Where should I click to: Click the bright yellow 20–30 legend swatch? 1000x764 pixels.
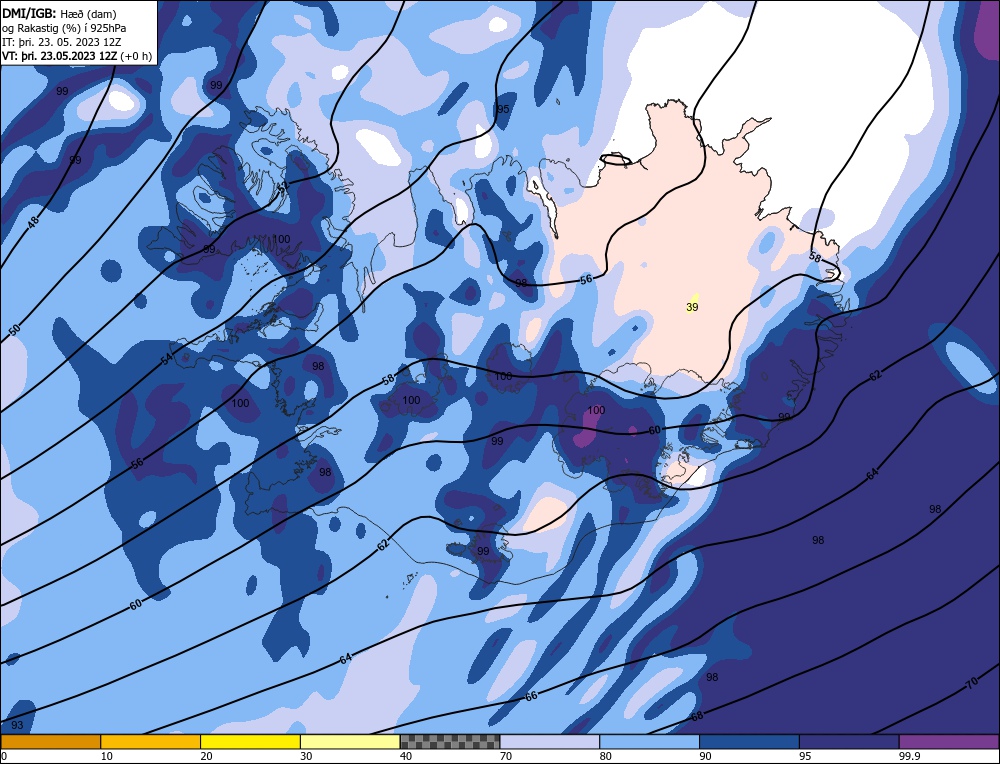tap(250, 742)
